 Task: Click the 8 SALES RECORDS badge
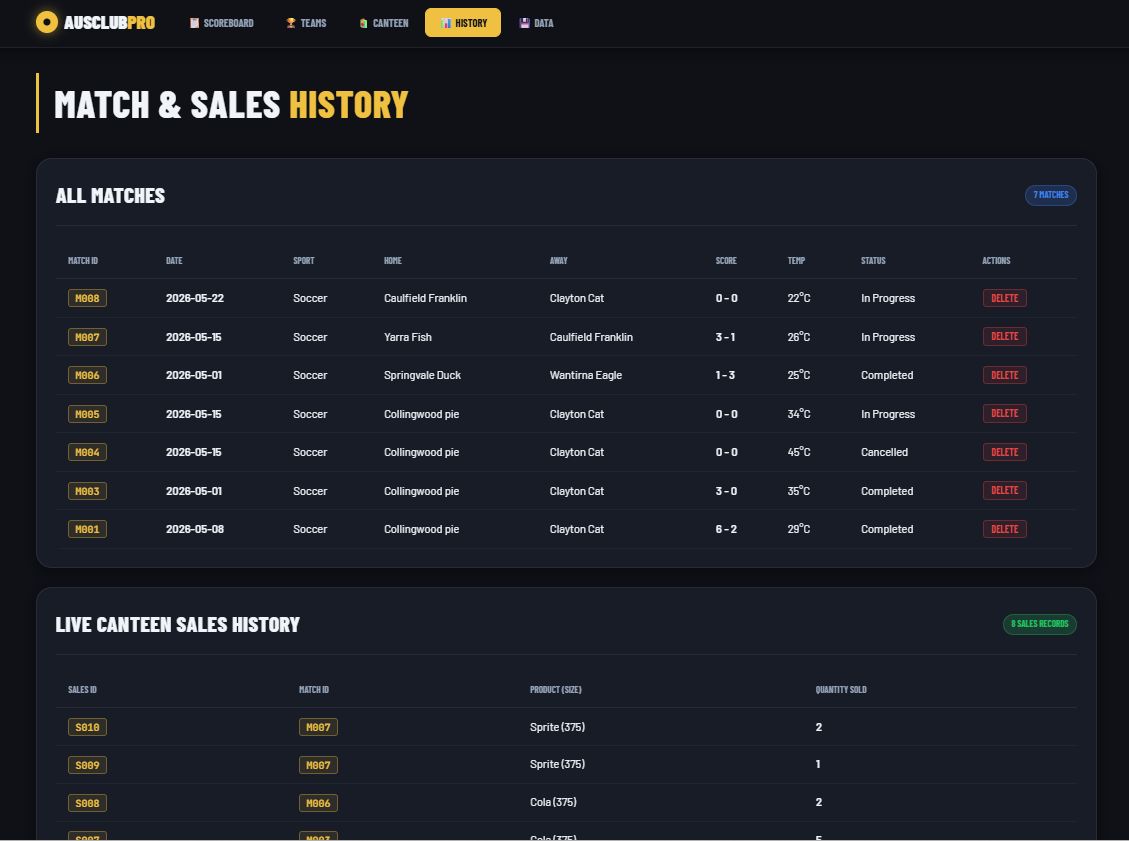[x=1040, y=624]
